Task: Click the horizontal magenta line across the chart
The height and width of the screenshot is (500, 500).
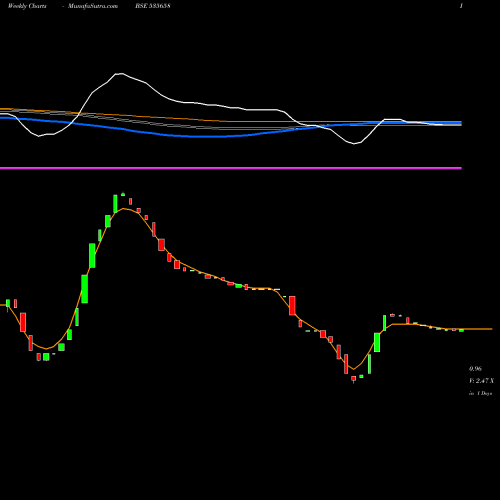Action: (231, 168)
